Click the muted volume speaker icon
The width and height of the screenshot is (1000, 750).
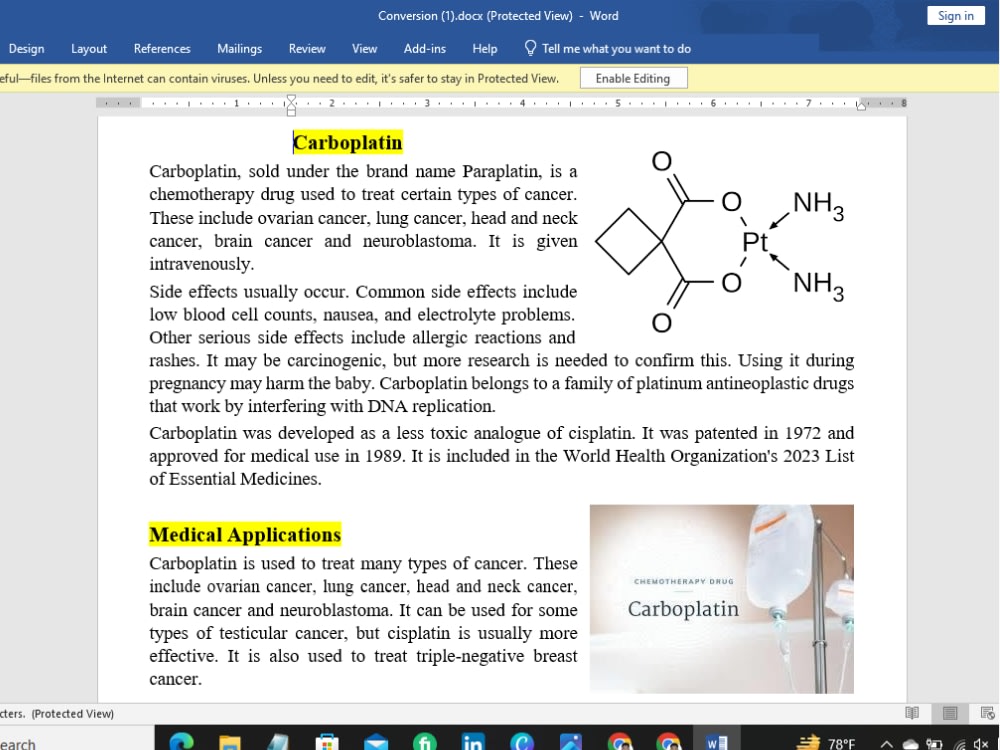pyautogui.click(x=982, y=744)
